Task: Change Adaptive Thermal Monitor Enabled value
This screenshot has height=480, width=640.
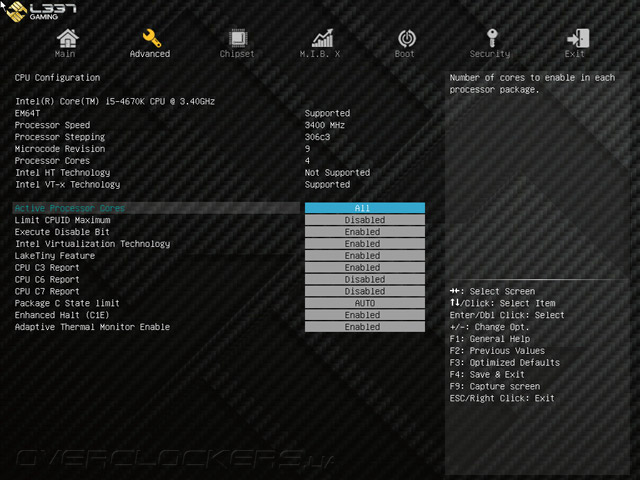Action: pyautogui.click(x=365, y=327)
